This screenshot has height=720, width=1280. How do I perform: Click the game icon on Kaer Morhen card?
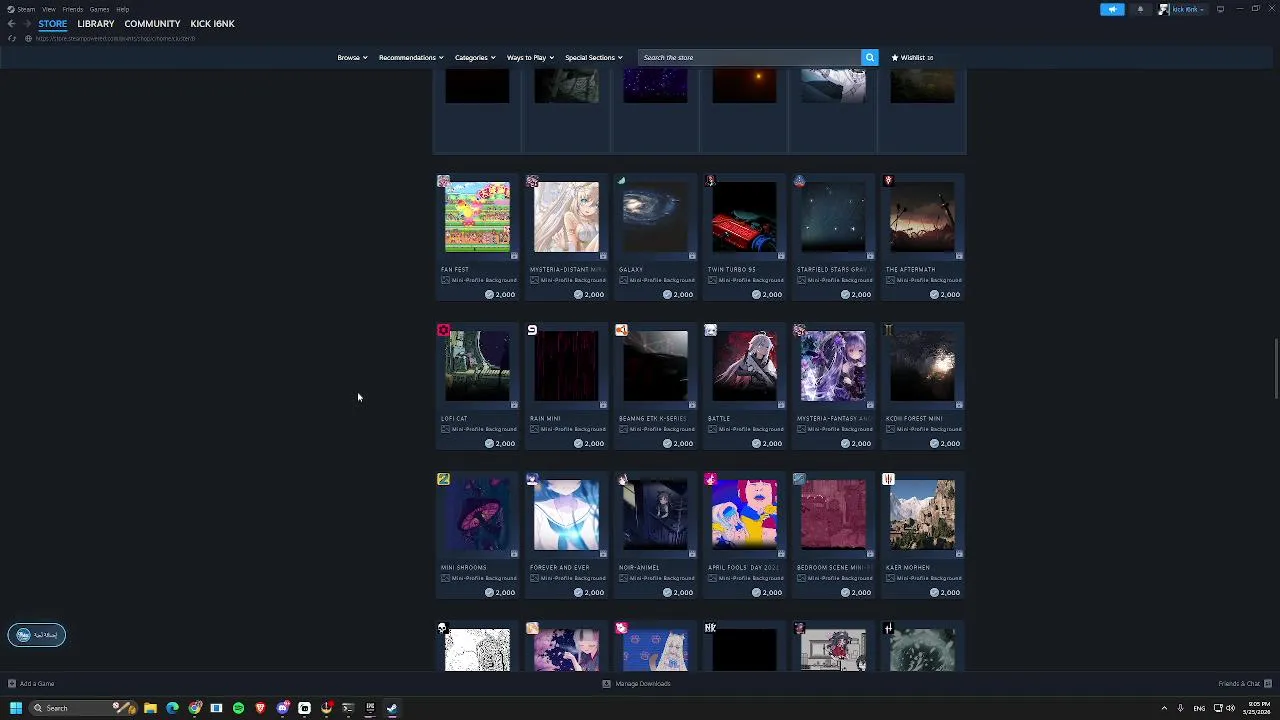tap(888, 479)
